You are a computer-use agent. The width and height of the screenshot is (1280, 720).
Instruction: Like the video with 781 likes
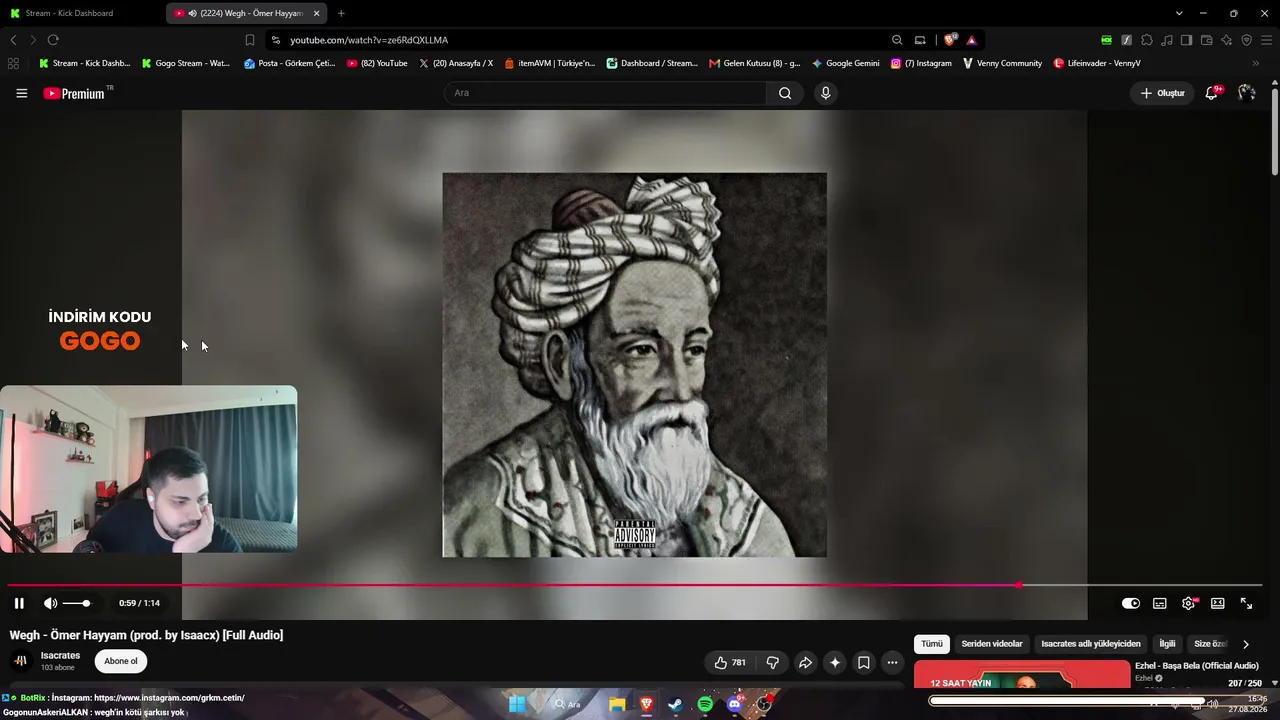point(730,662)
